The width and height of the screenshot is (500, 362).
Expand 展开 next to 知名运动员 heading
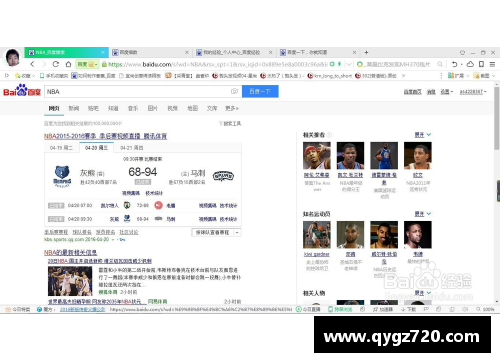[423, 214]
